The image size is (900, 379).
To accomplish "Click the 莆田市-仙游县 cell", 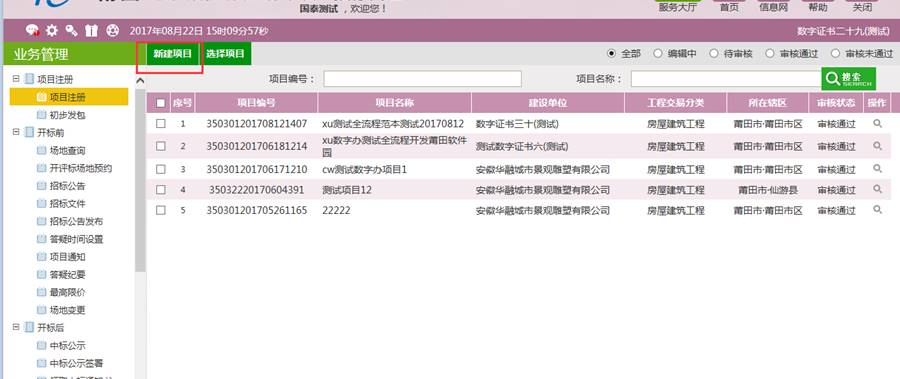I will pyautogui.click(x=768, y=190).
